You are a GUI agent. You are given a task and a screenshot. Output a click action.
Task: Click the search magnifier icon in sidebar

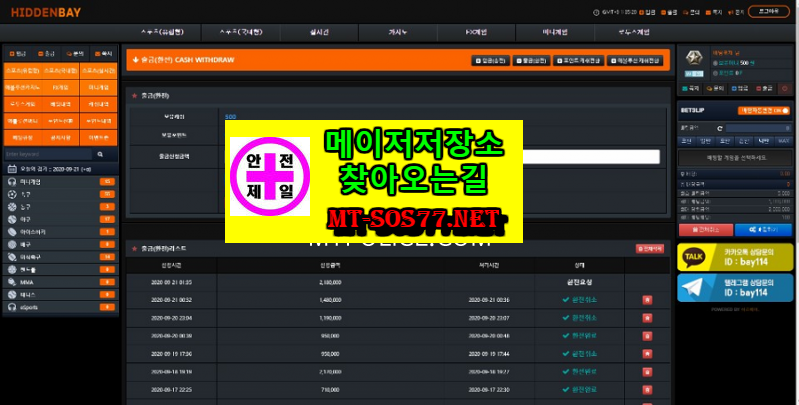click(x=100, y=154)
